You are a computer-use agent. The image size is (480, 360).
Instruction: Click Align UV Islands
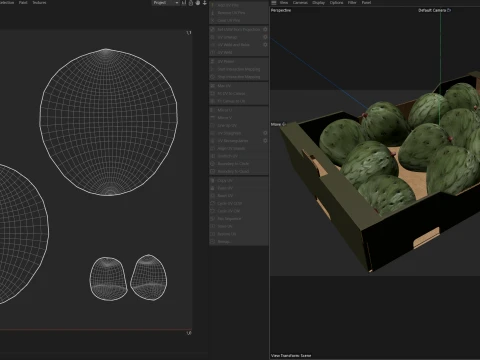tap(239, 148)
